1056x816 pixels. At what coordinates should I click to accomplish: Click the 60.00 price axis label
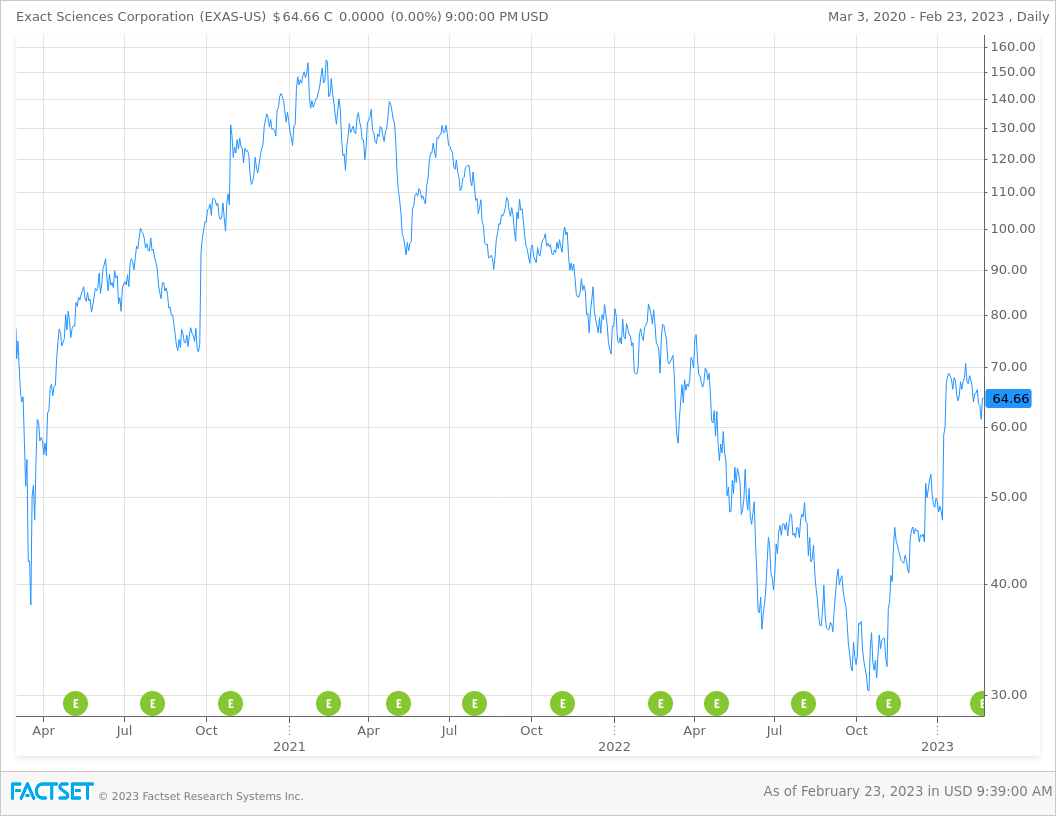point(1009,426)
